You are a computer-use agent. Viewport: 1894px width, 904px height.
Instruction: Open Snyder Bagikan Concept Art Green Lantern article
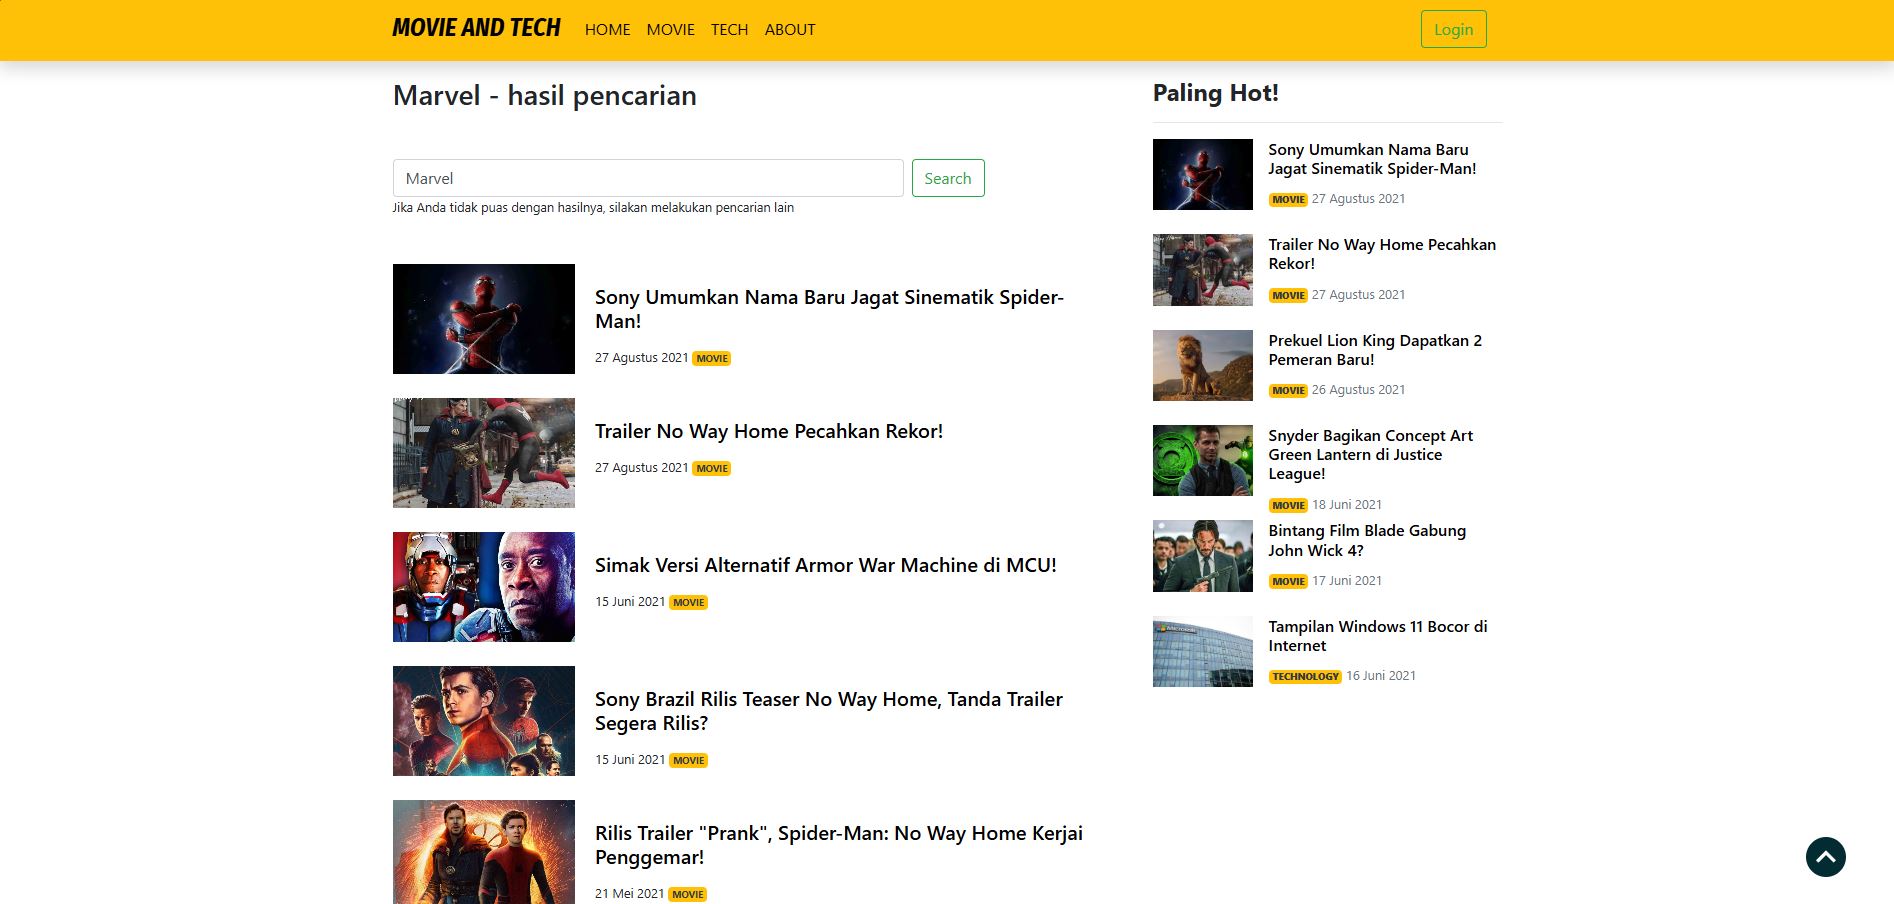click(1370, 454)
